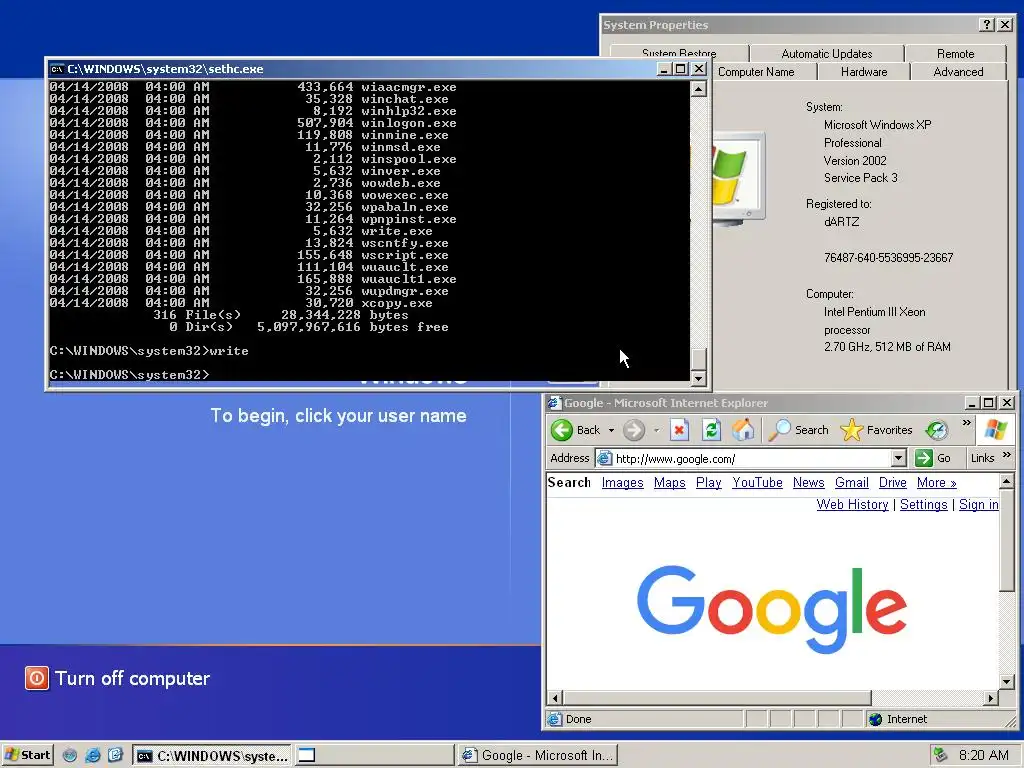Click the red Turn off computer power icon

click(37, 678)
